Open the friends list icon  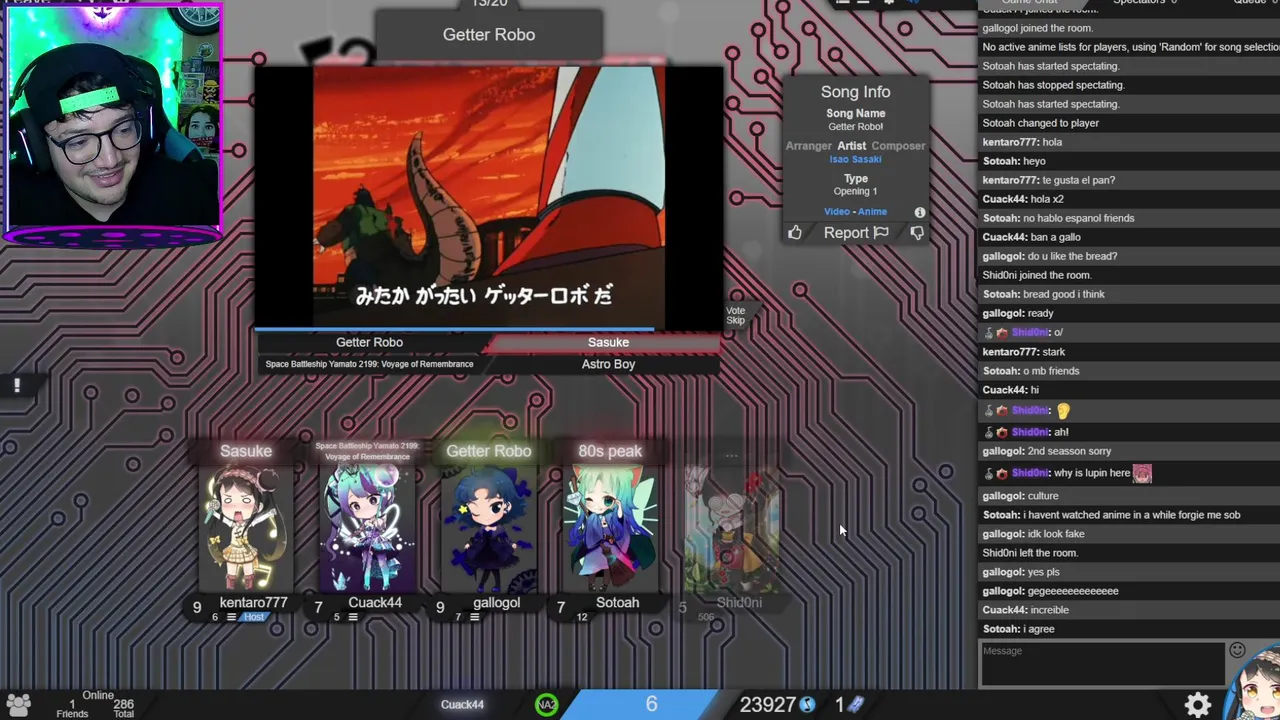[x=18, y=704]
